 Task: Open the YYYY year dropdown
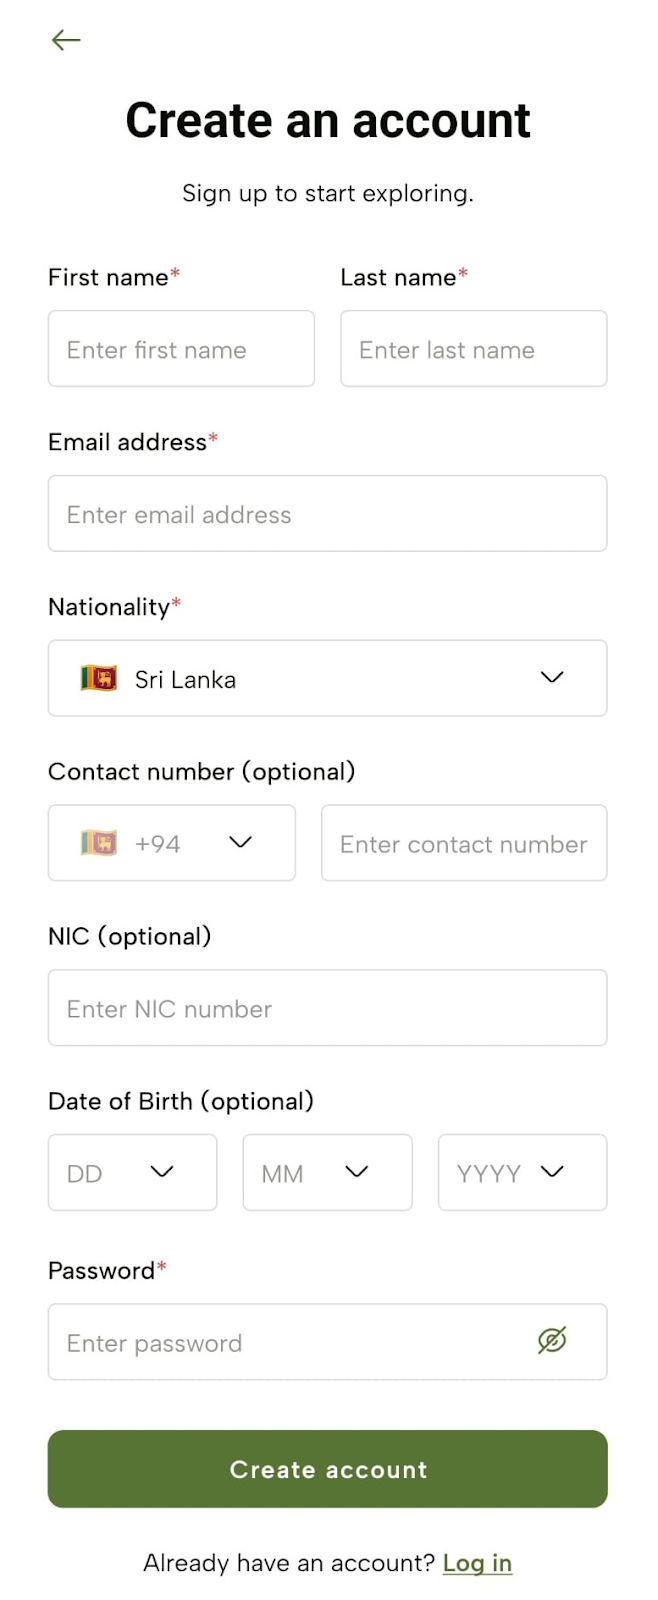coord(522,1172)
